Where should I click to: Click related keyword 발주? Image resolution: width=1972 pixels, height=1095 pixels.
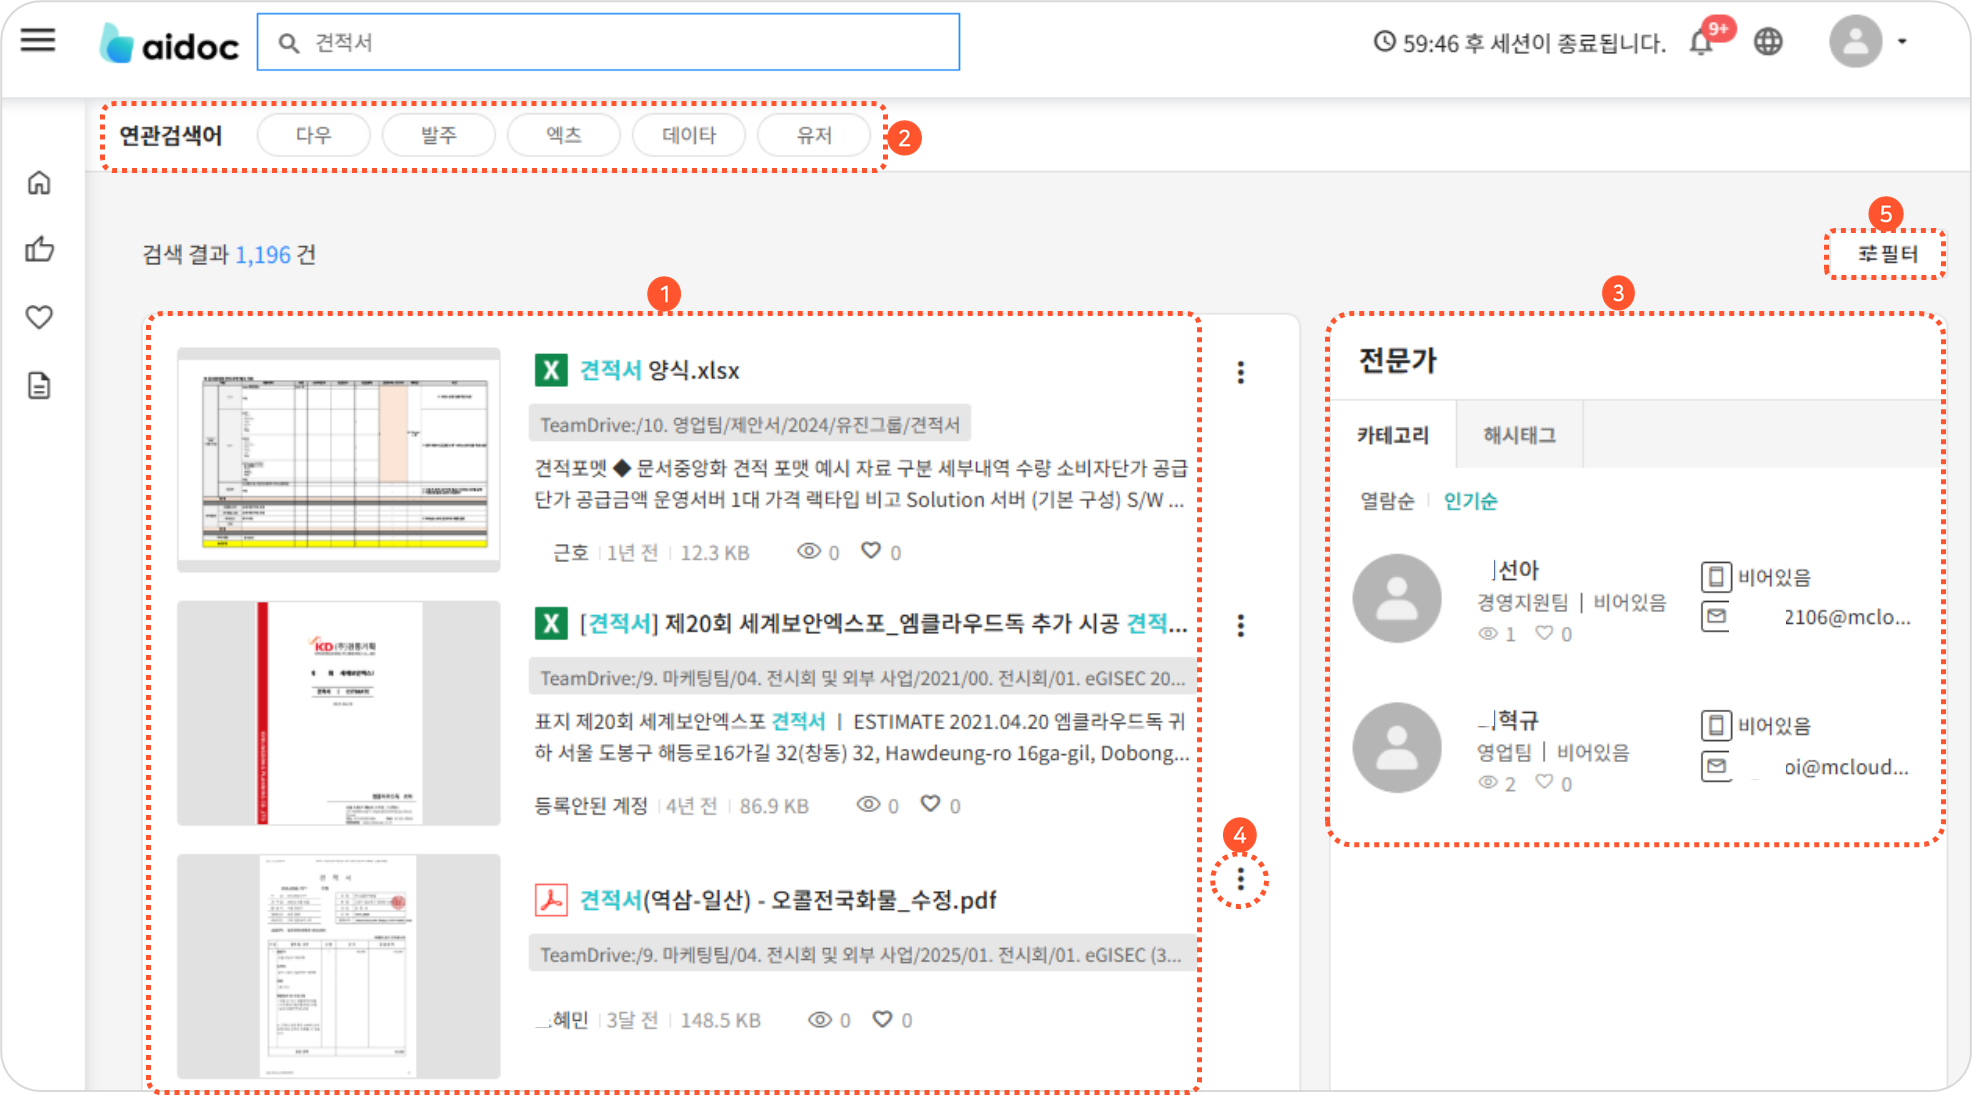pyautogui.click(x=438, y=135)
